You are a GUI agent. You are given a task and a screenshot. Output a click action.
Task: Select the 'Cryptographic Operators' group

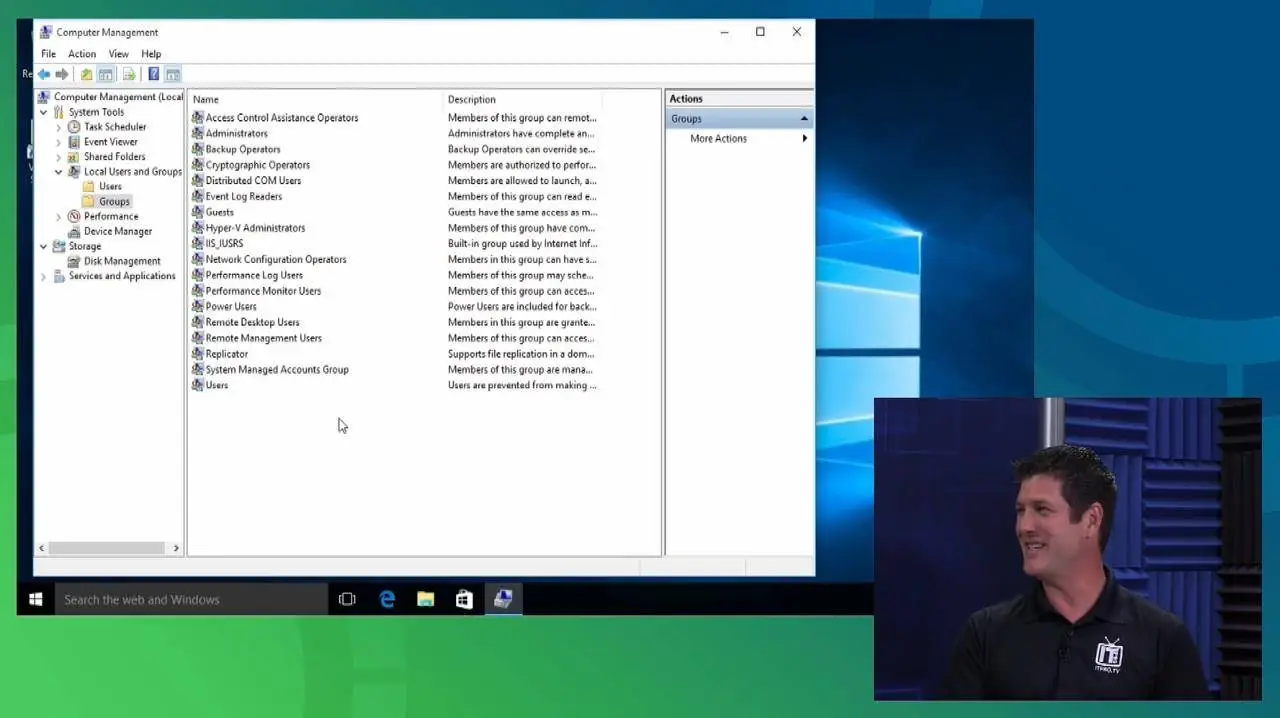pyautogui.click(x=257, y=165)
